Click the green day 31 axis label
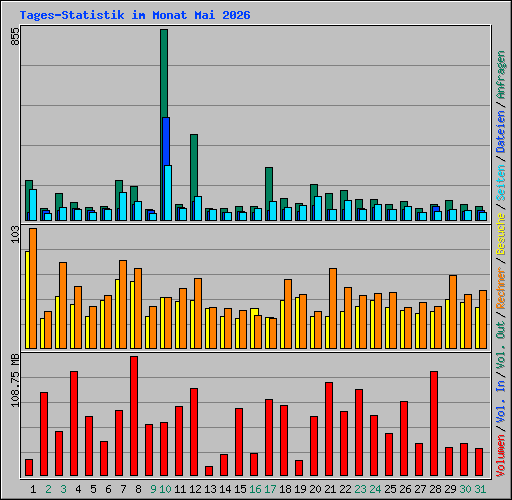The height and width of the screenshot is (500, 512). [x=480, y=489]
